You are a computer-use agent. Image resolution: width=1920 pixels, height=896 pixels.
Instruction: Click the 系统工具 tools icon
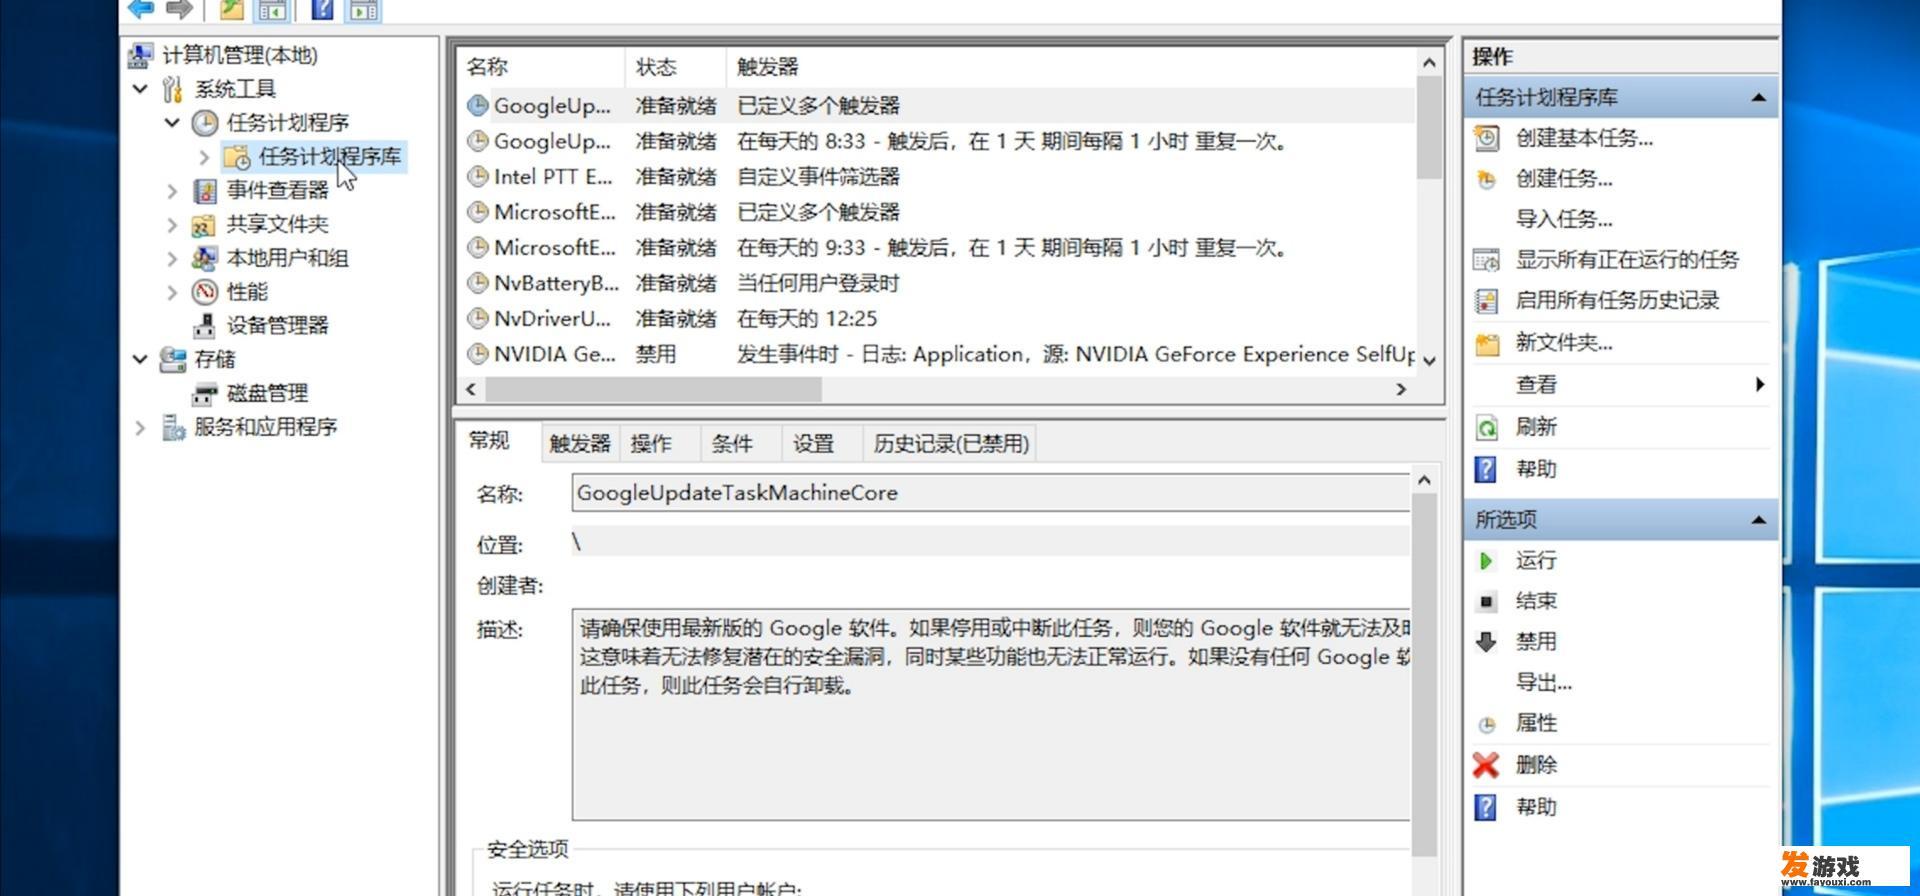[172, 89]
